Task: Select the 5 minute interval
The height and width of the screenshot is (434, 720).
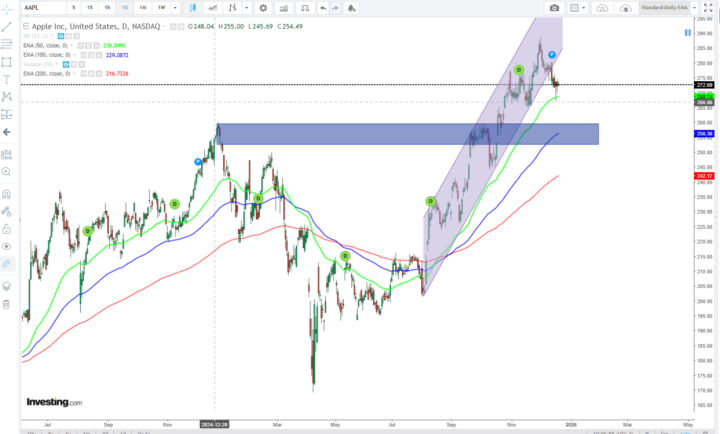Action: point(73,8)
